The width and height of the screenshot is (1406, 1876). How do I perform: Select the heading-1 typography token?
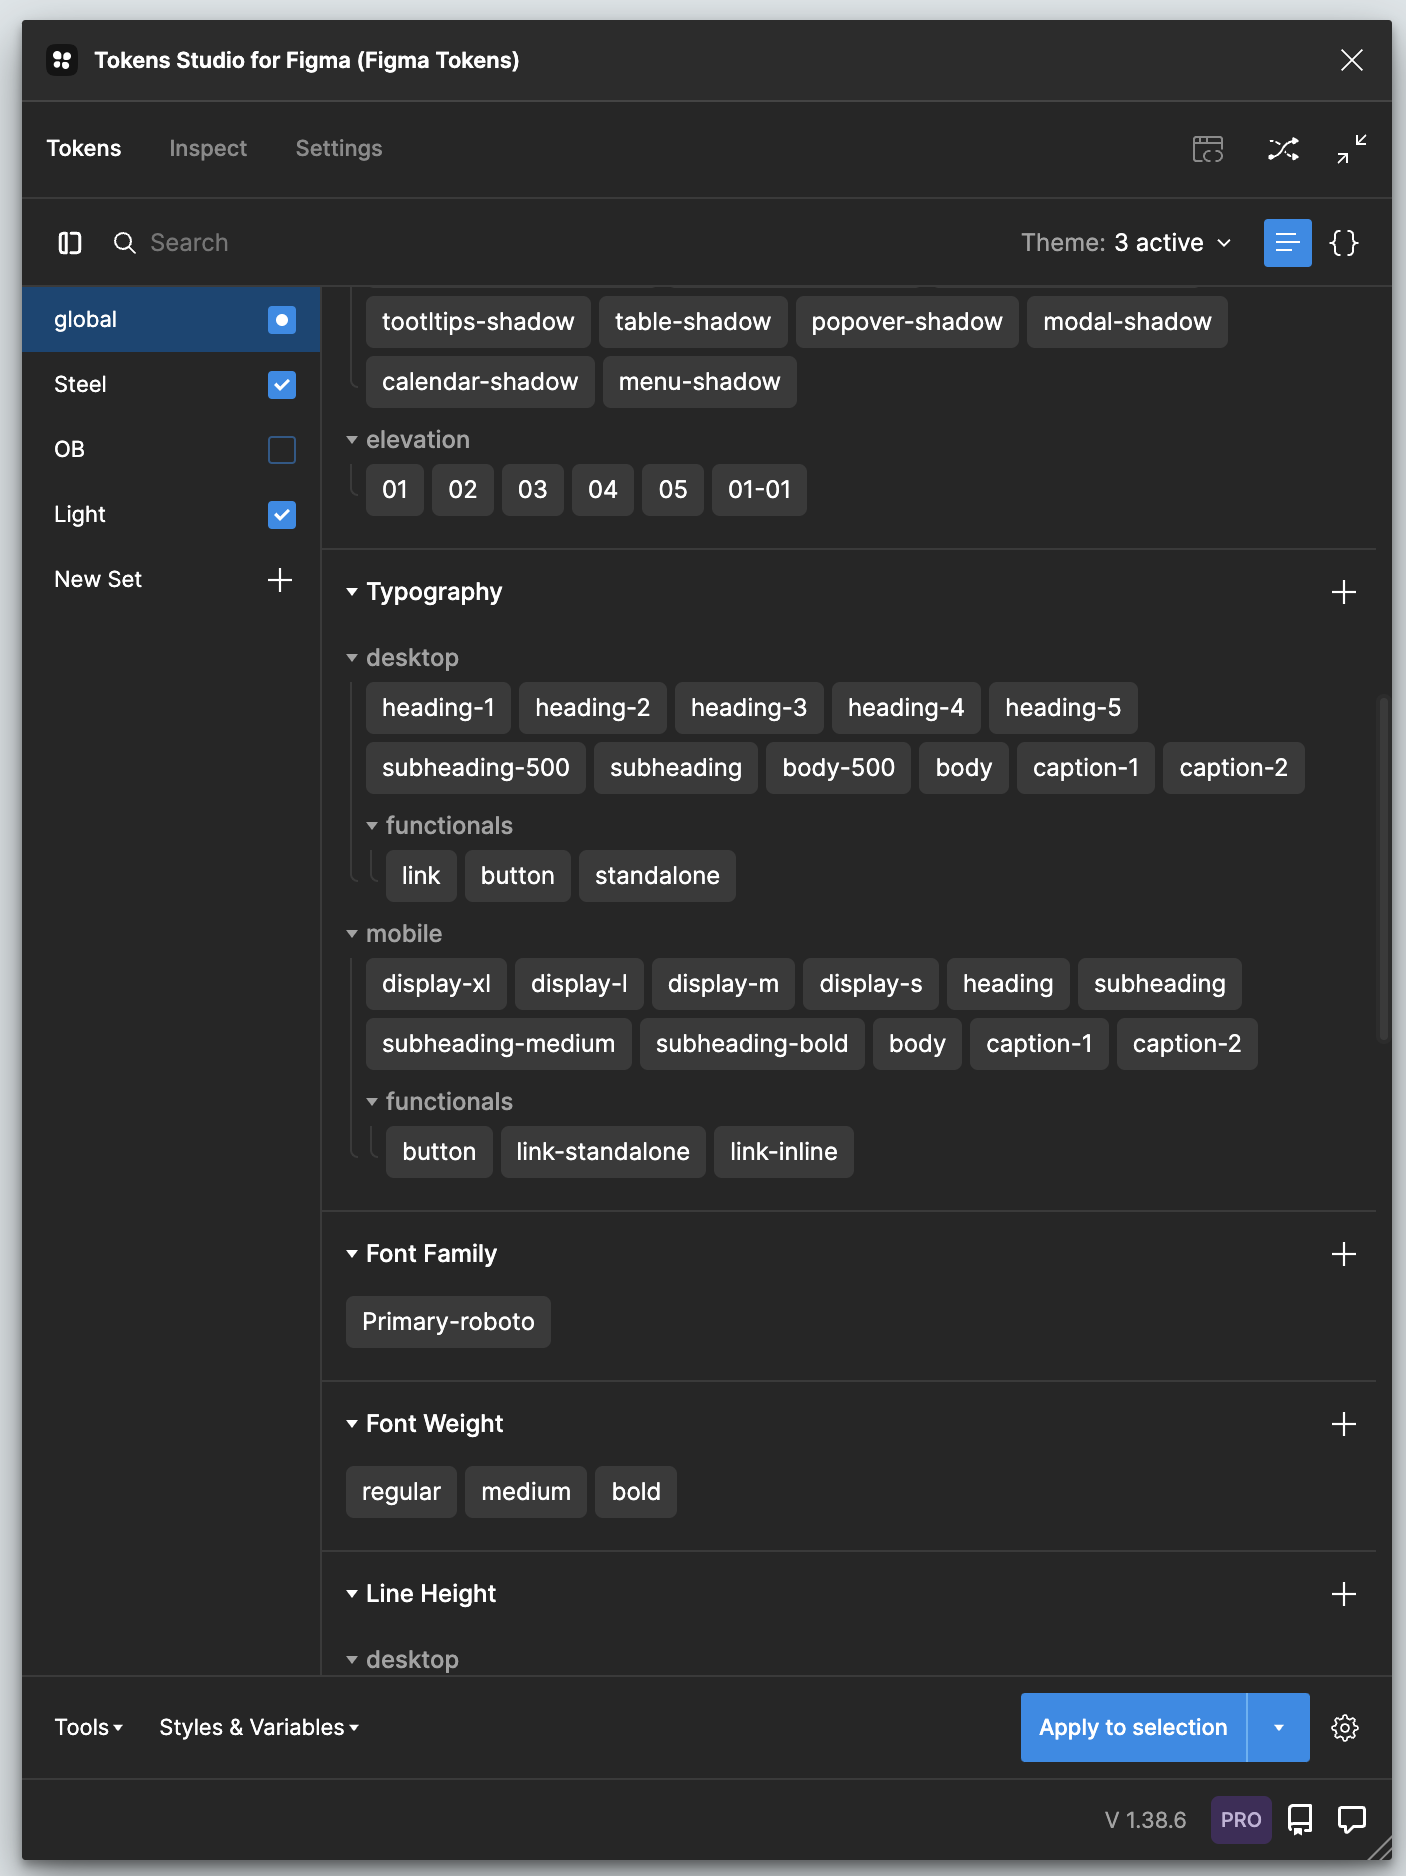(x=438, y=708)
